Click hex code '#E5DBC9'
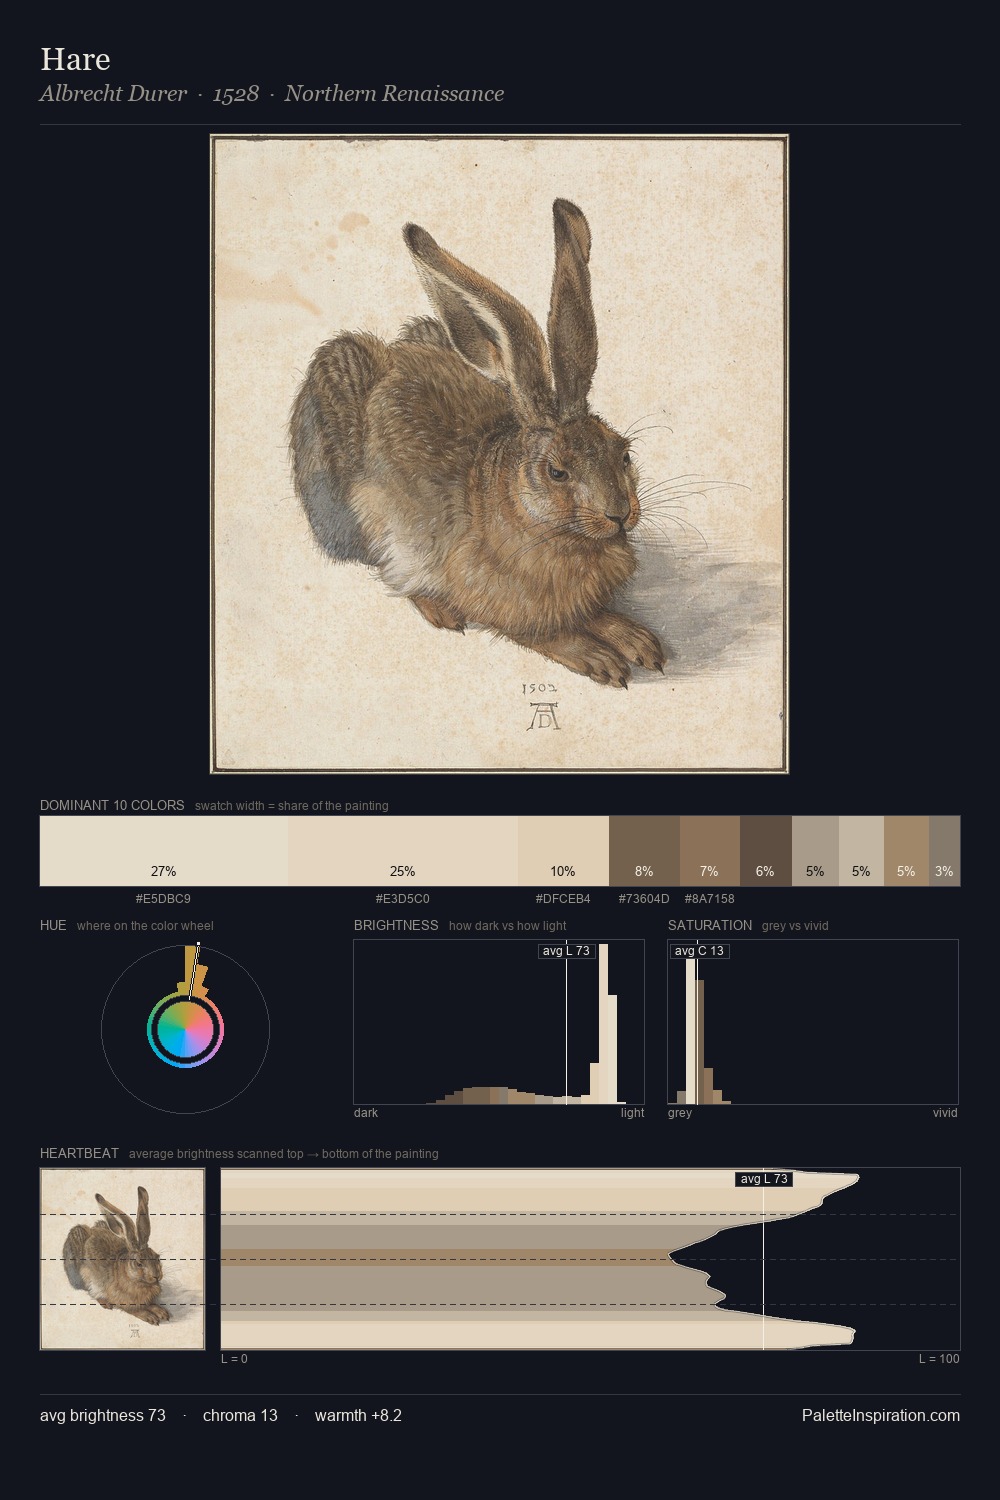This screenshot has width=1000, height=1500. tap(163, 899)
